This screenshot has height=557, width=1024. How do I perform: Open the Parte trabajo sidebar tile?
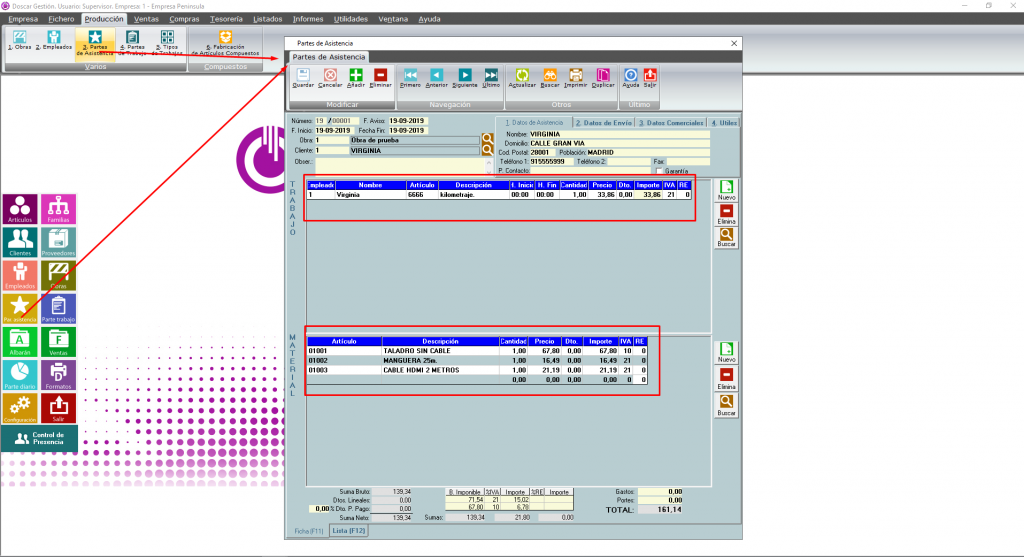[x=58, y=309]
